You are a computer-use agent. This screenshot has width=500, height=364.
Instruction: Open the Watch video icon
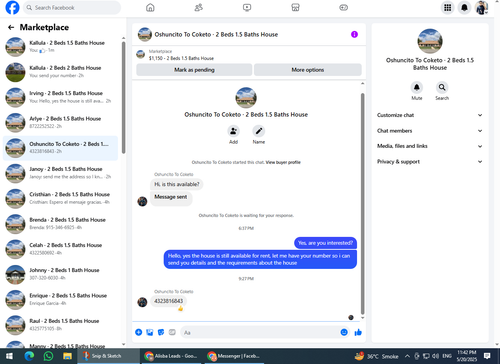point(247,7)
